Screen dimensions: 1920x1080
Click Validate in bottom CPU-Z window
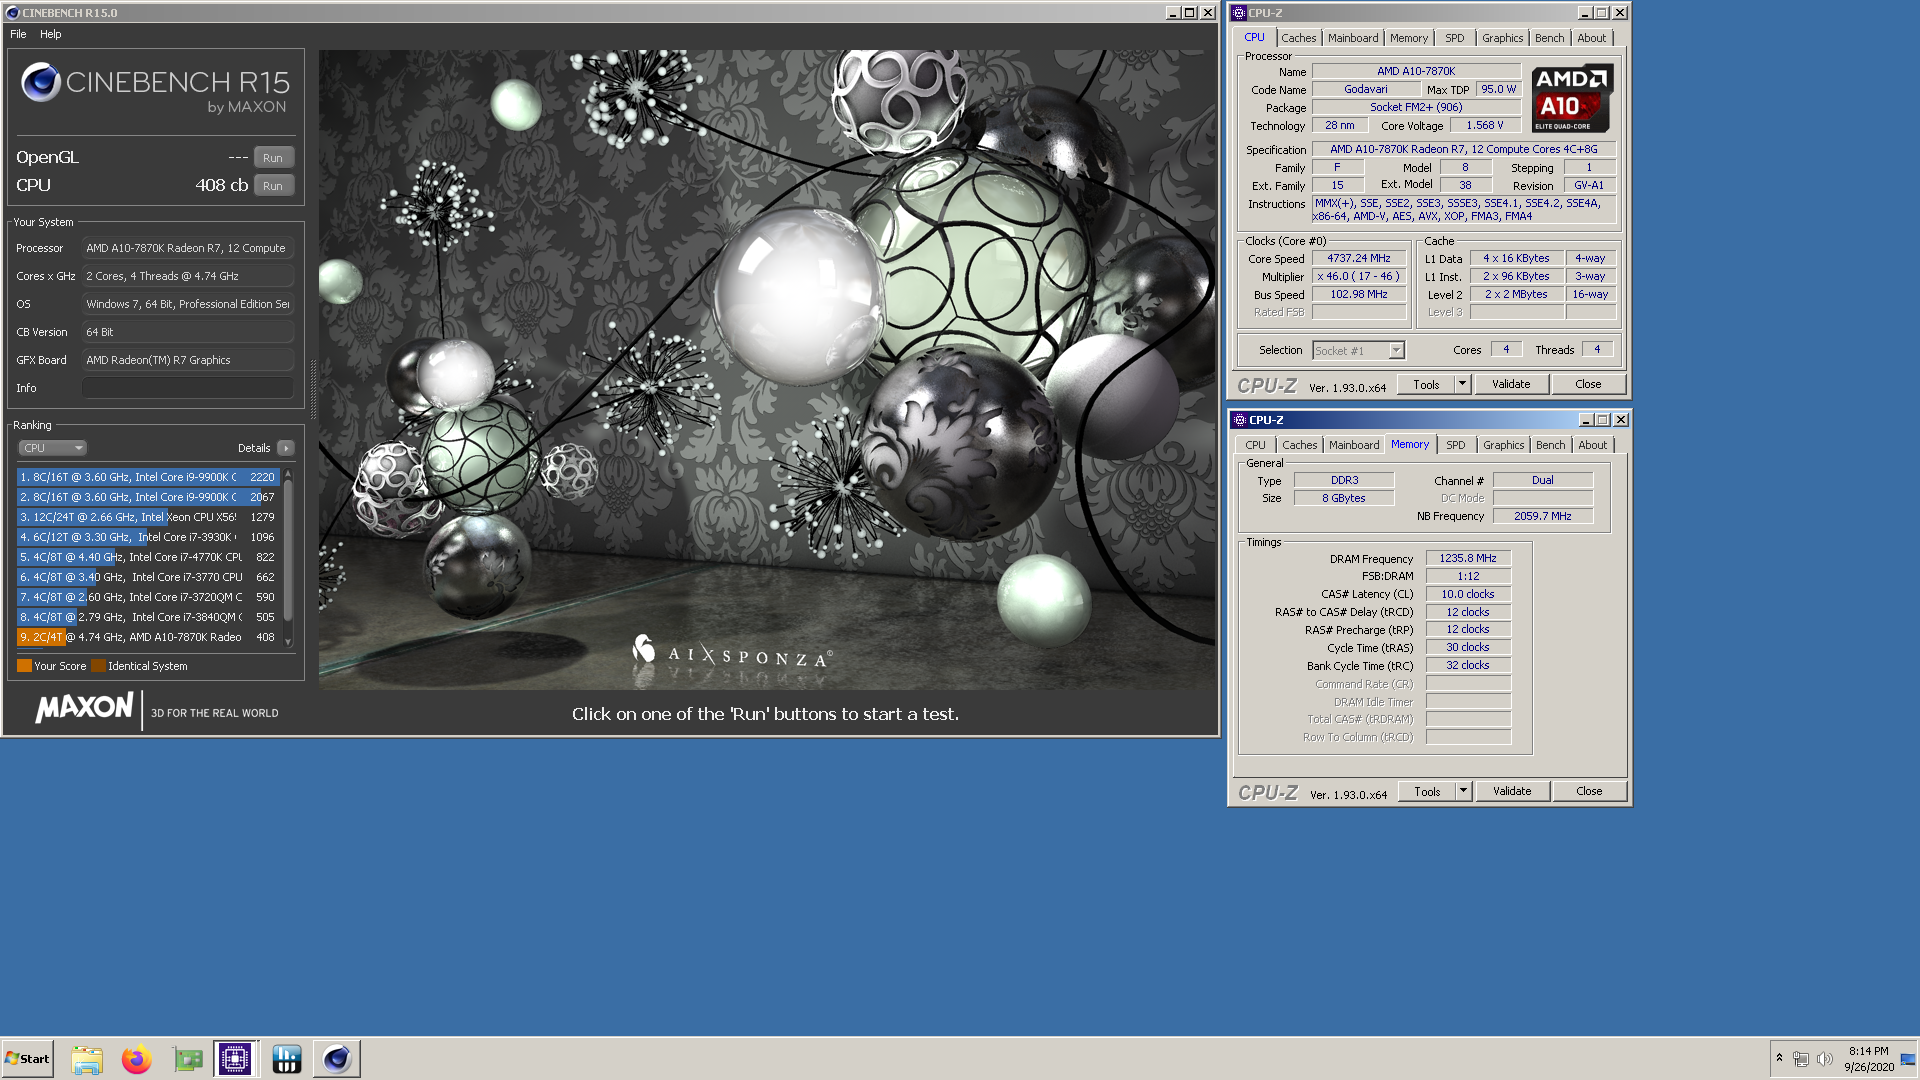[x=1512, y=792]
